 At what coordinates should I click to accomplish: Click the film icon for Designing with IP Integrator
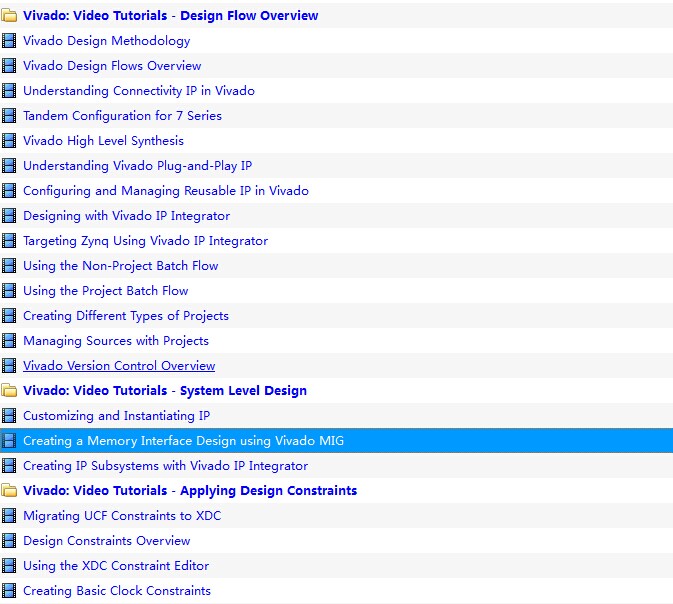(9, 215)
